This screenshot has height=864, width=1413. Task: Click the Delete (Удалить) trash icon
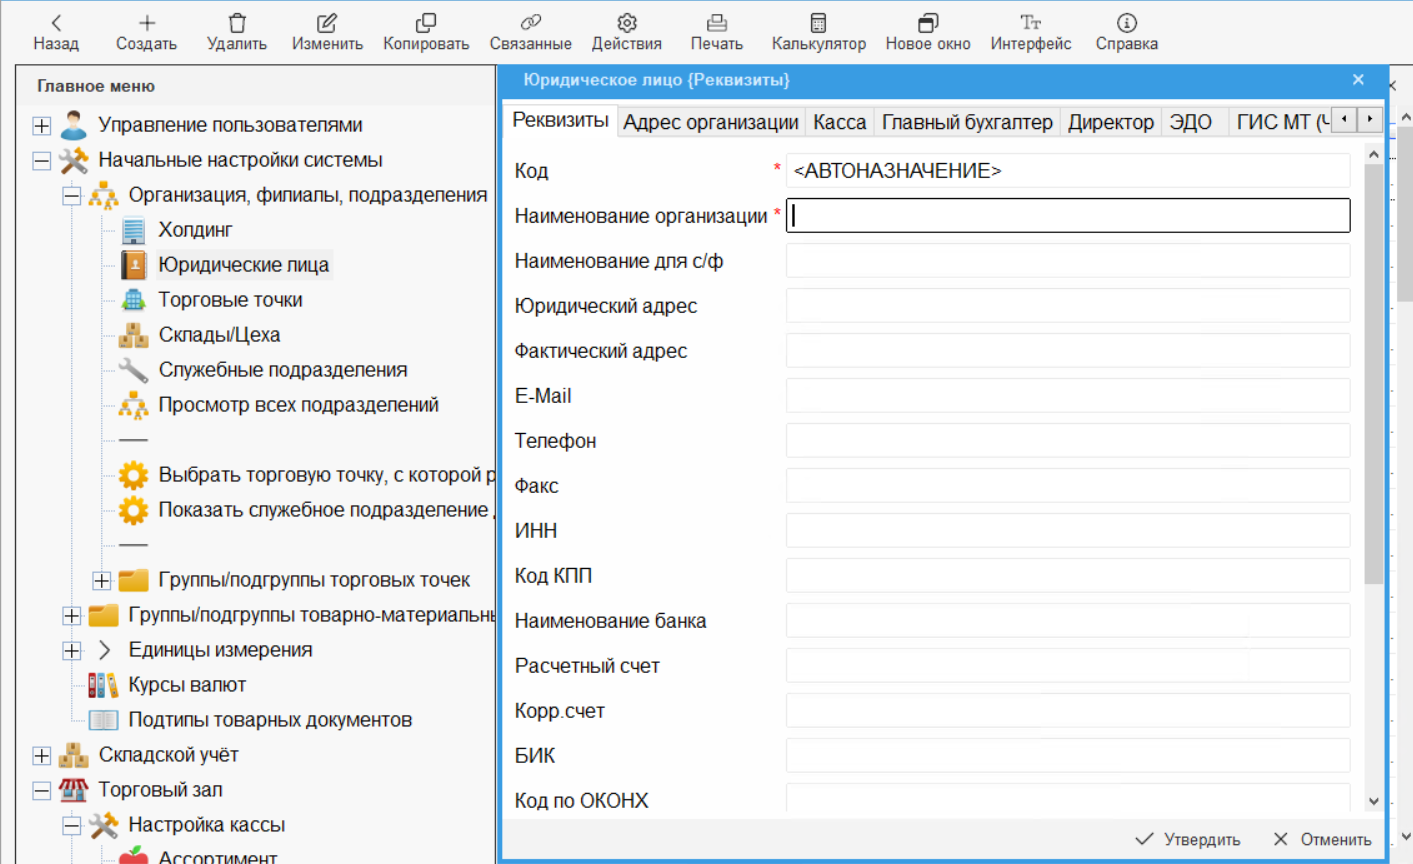(237, 23)
